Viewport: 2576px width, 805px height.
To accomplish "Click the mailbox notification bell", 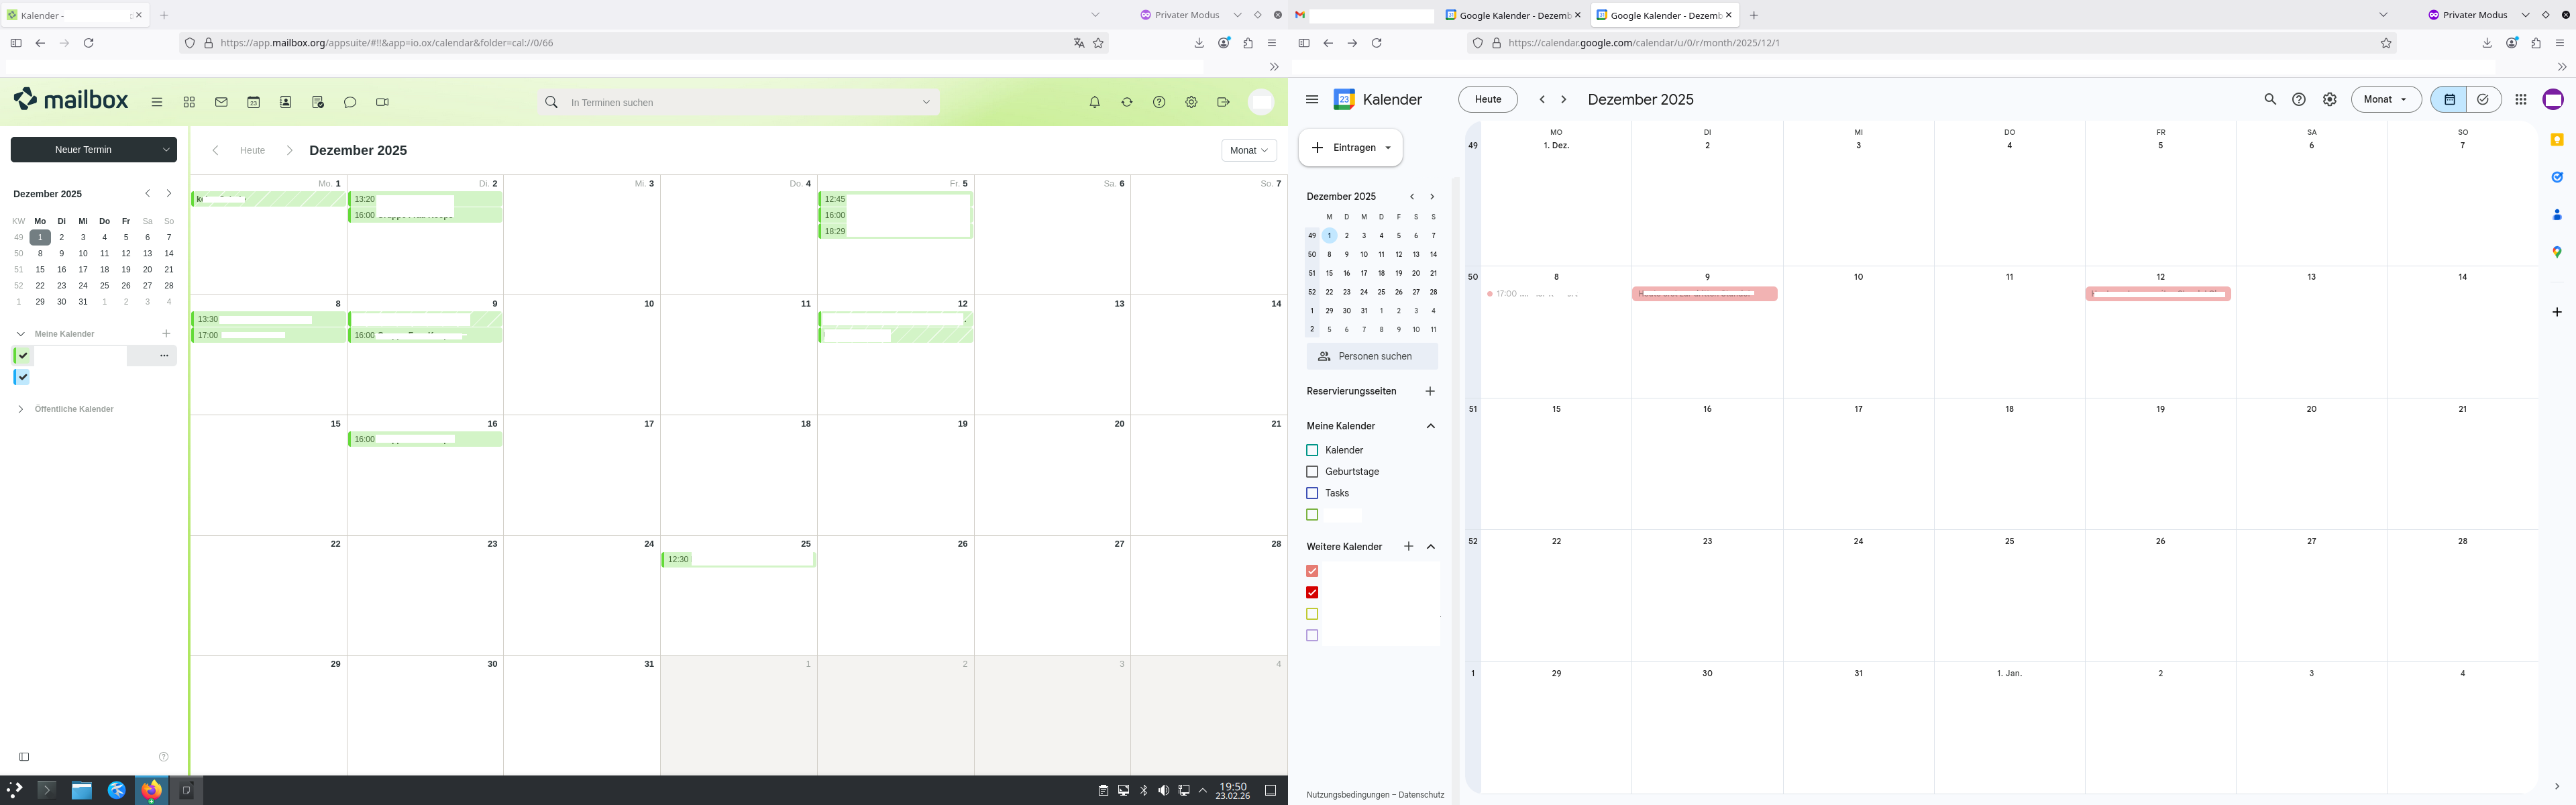I will [x=1094, y=102].
